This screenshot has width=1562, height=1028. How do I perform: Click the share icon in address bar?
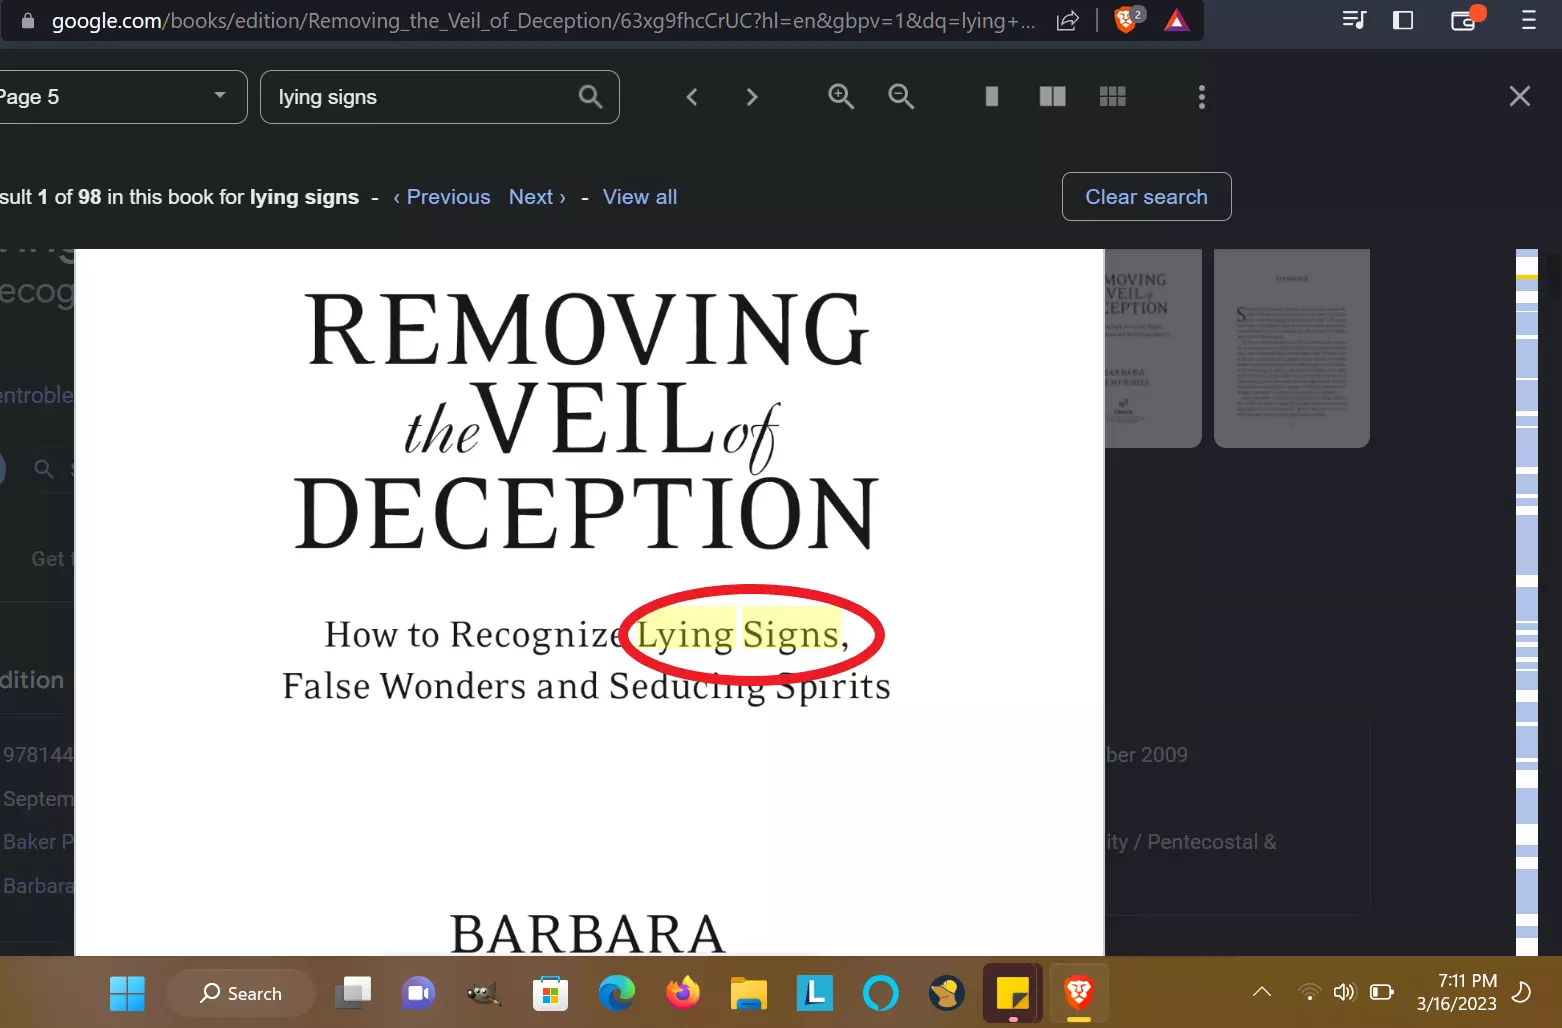(1067, 21)
